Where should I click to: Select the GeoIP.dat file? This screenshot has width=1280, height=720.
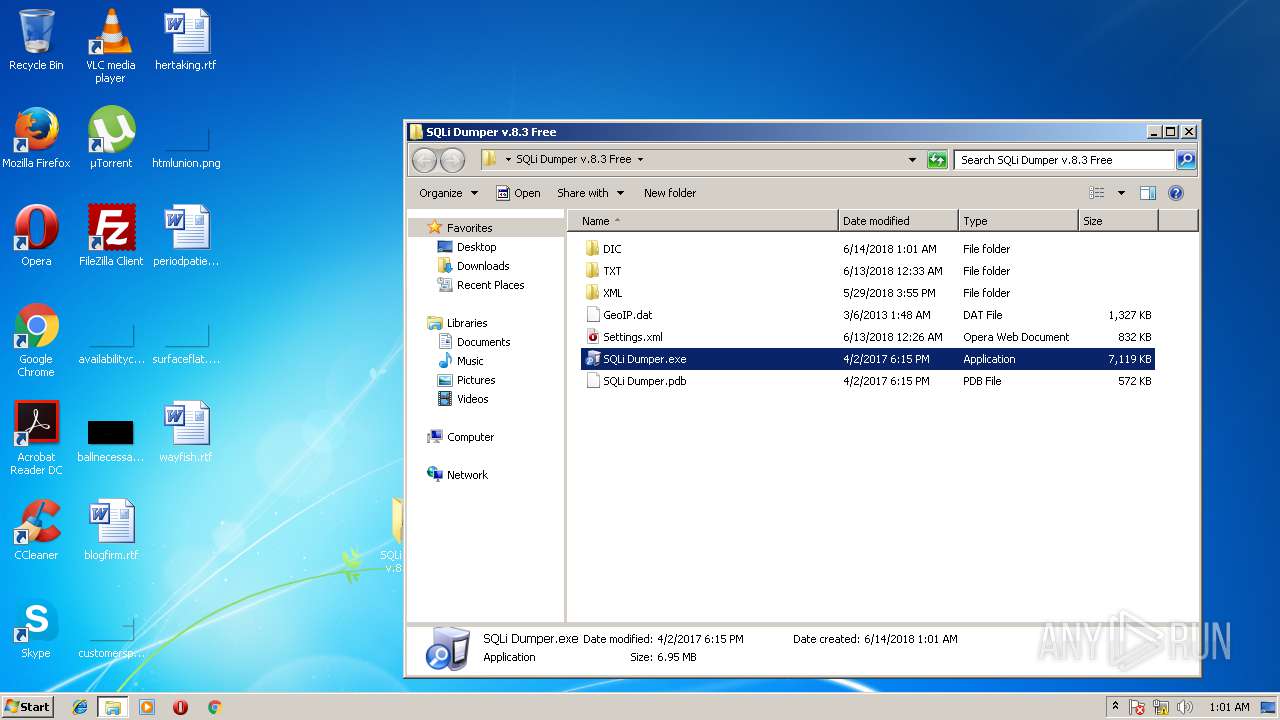pyautogui.click(x=868, y=315)
